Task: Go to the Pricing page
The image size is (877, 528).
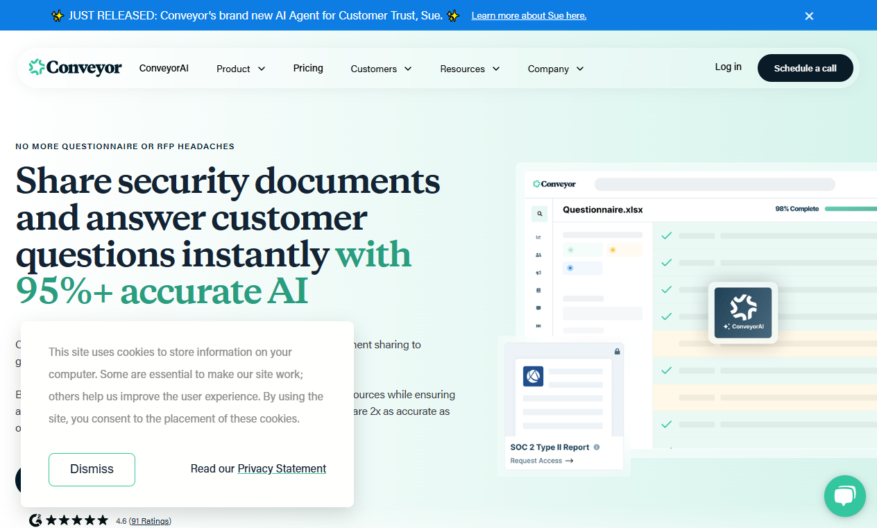Action: (308, 68)
